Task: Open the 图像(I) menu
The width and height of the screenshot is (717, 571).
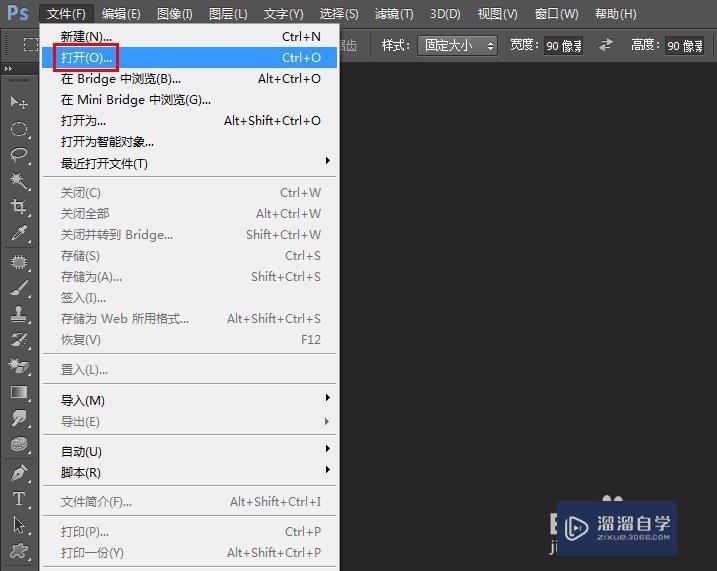Action: 174,14
